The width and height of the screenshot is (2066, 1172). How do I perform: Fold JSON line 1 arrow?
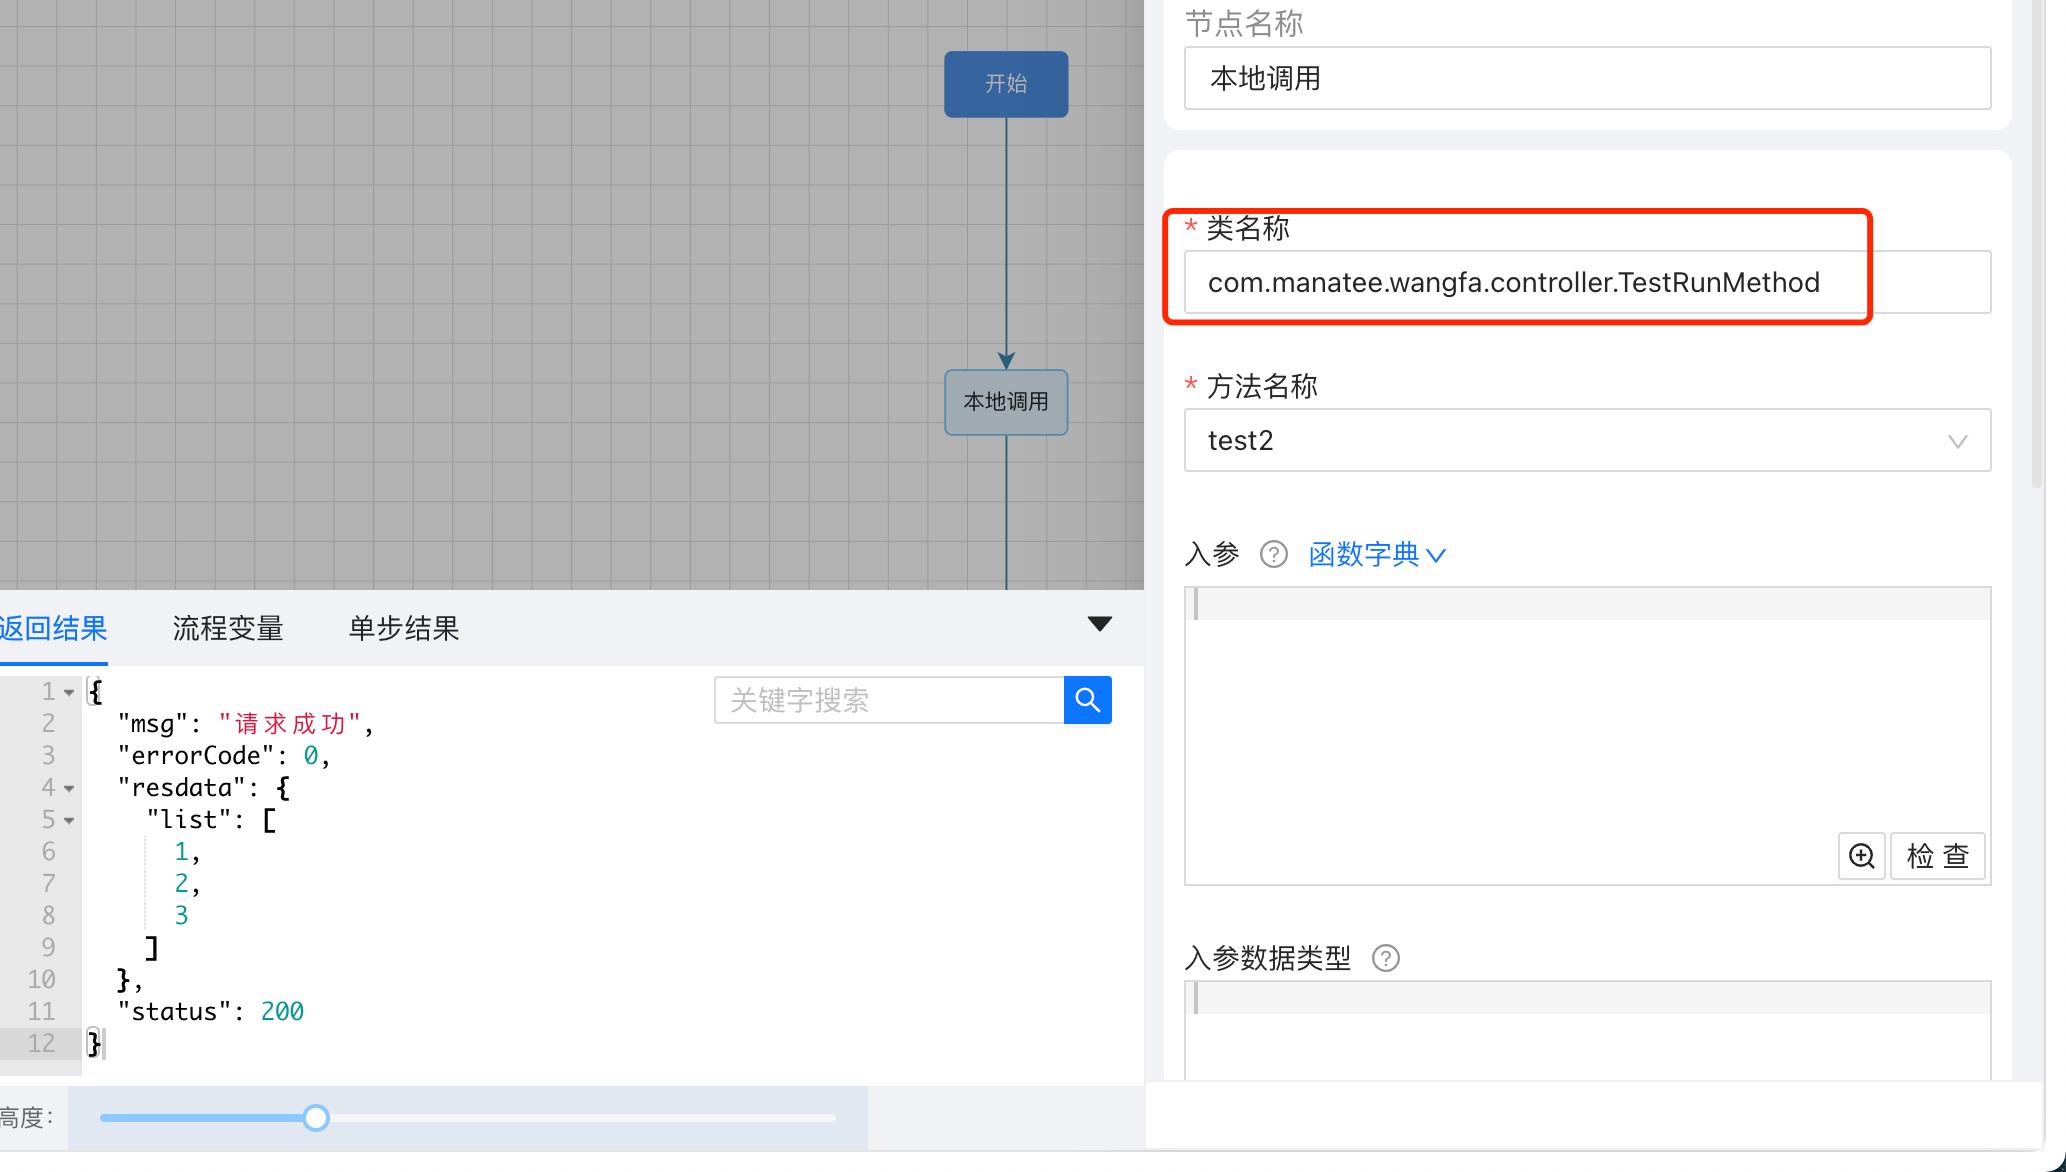(x=69, y=692)
